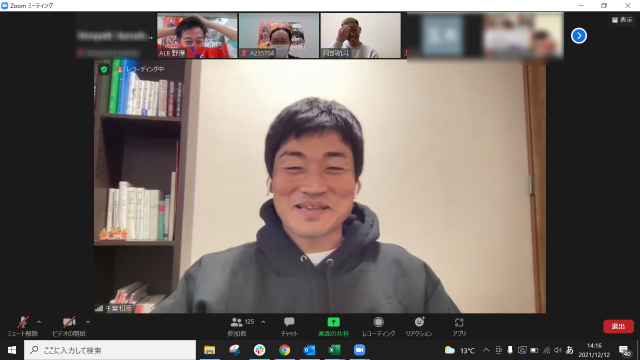Toggle the IME input mode あ indicator

(570, 350)
